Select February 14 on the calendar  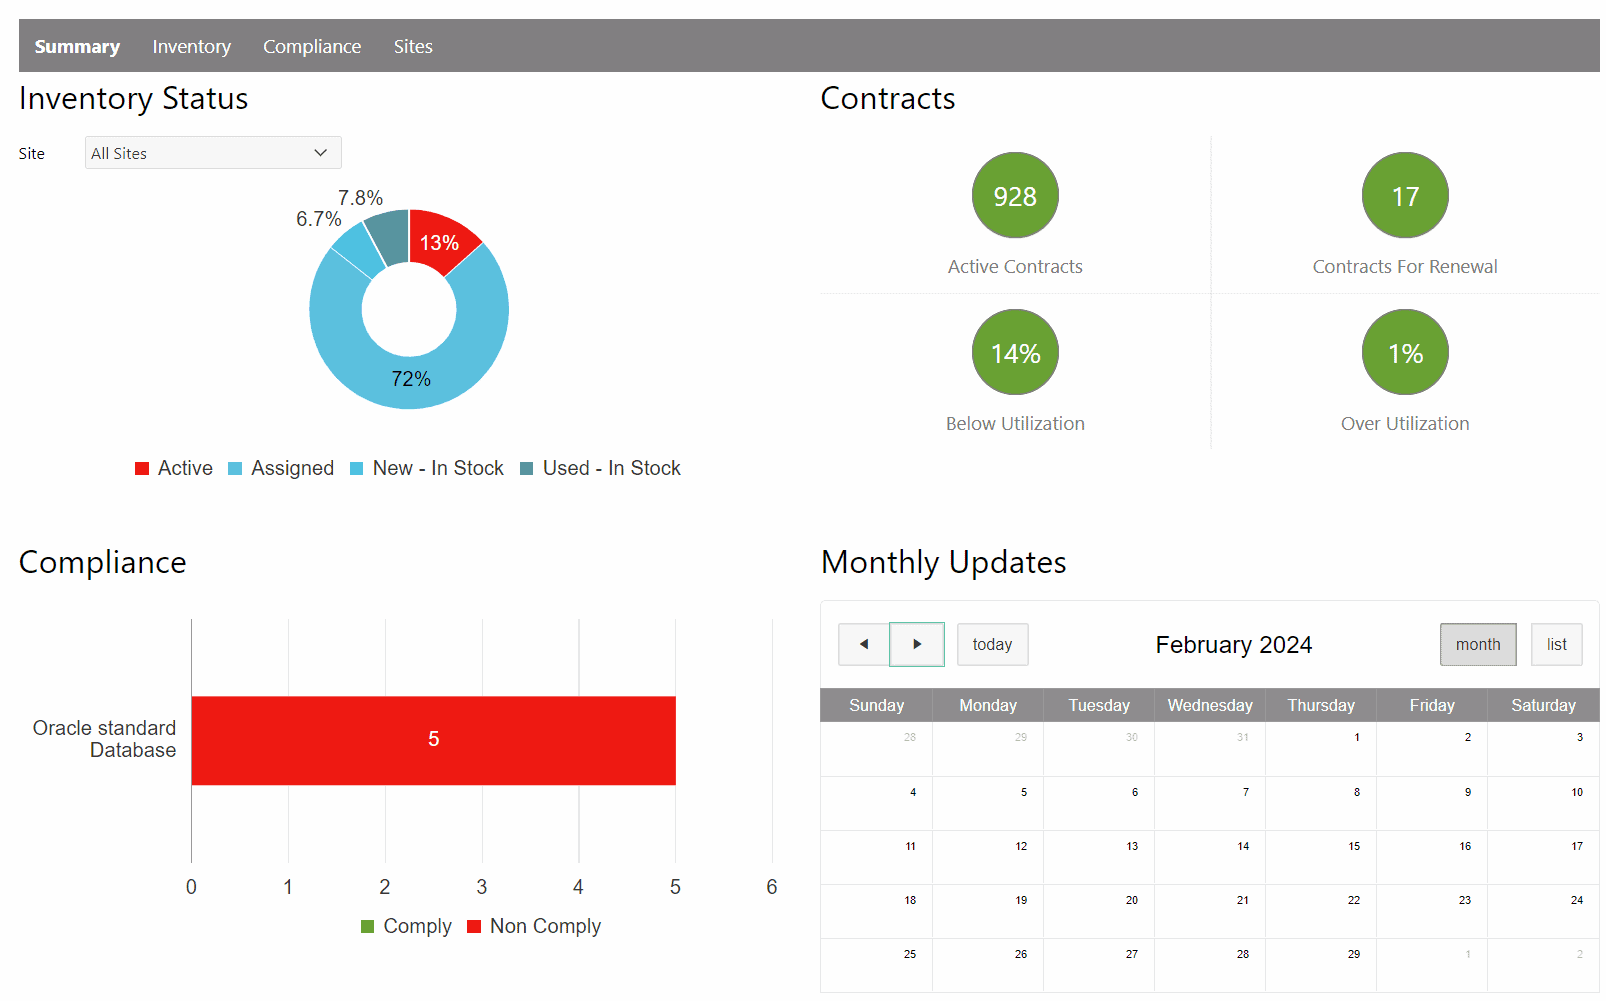click(1209, 857)
